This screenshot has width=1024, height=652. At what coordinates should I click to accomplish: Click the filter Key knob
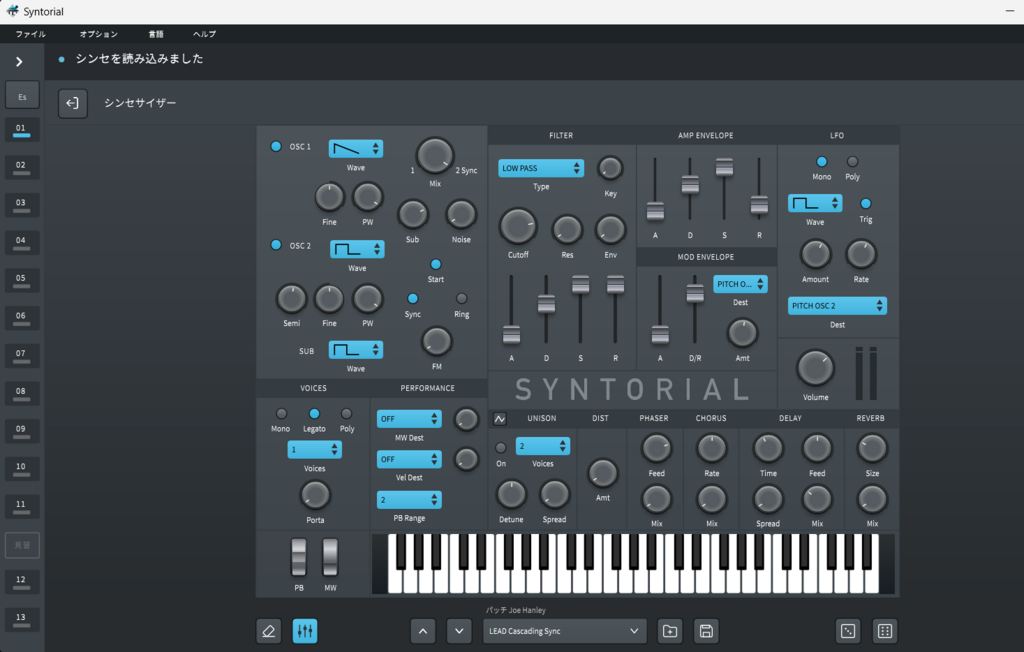pos(610,169)
